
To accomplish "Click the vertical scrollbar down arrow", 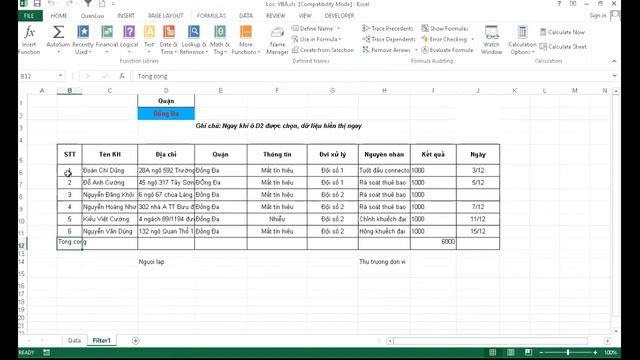I will click(x=616, y=331).
